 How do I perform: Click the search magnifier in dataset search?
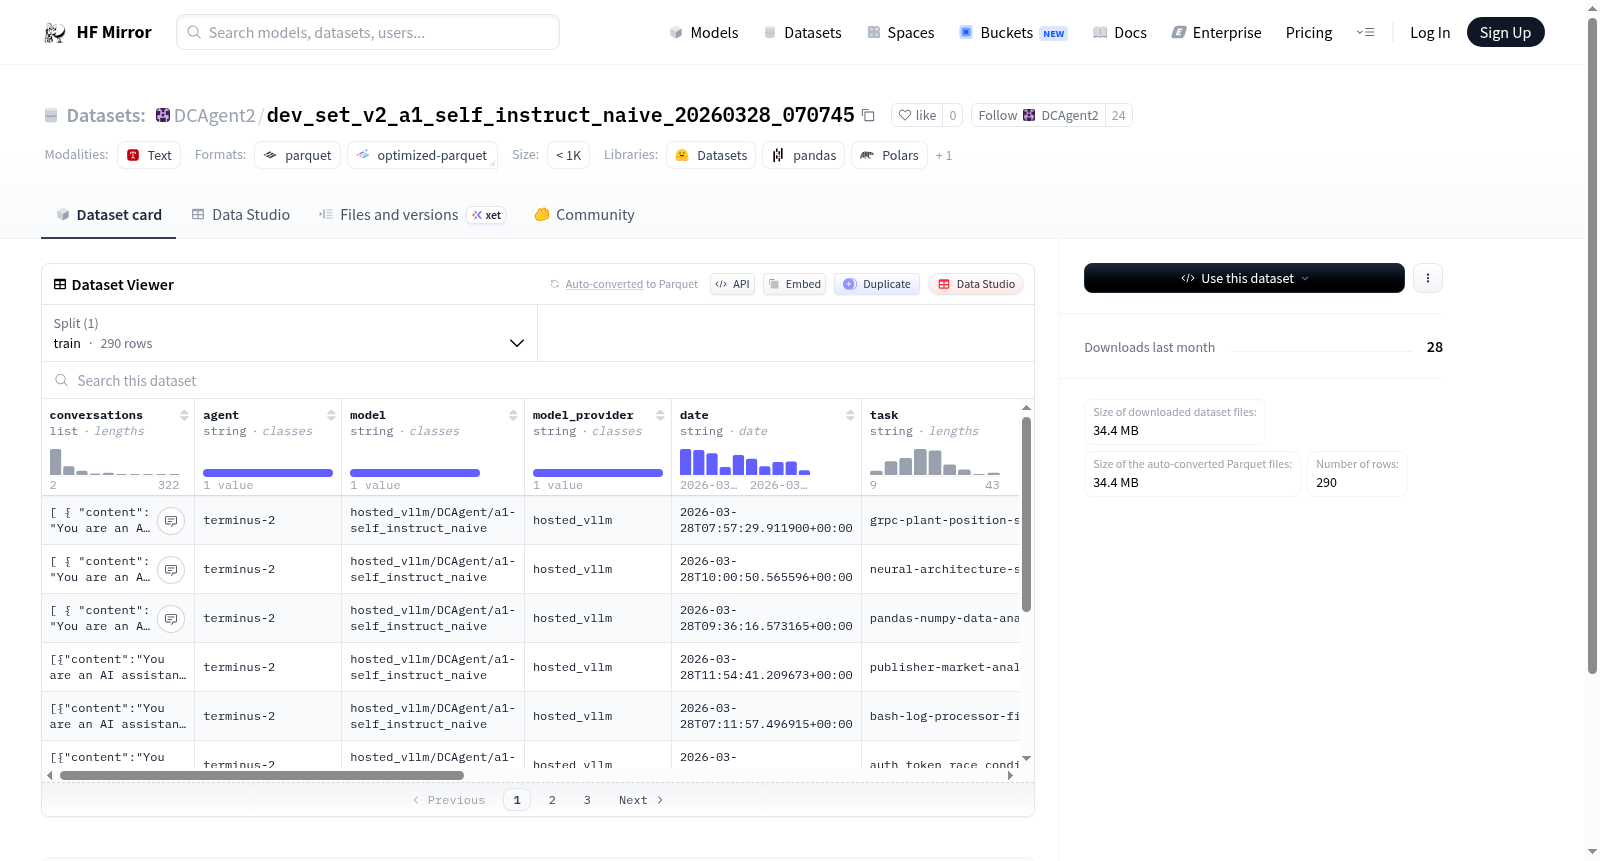tap(62, 381)
